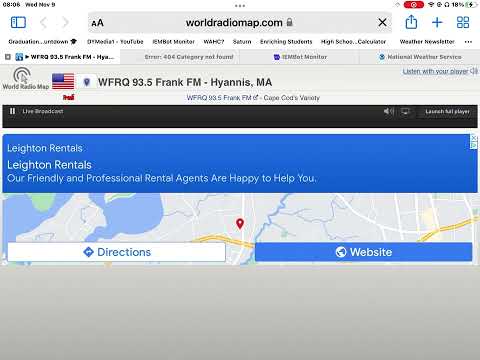Open the High School Calculator bookmark
The height and width of the screenshot is (360, 480).
(353, 42)
